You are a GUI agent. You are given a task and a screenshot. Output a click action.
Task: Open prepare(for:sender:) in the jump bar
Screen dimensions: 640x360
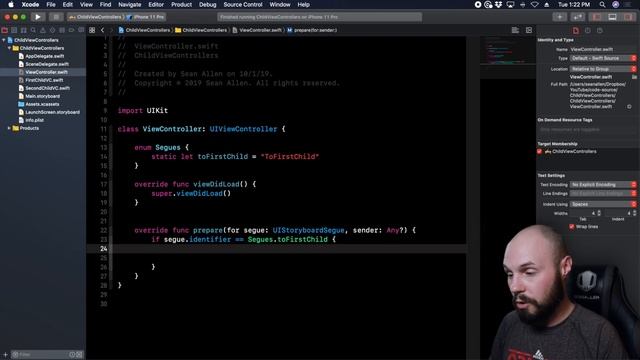tap(312, 30)
